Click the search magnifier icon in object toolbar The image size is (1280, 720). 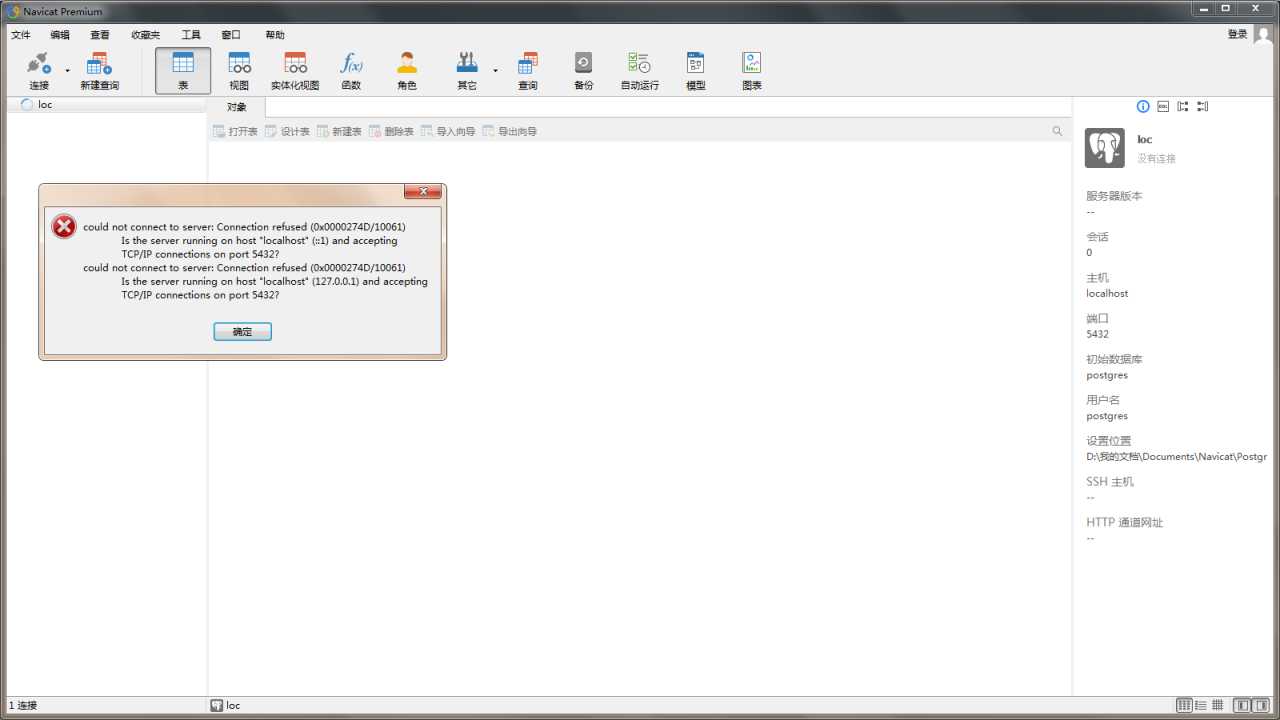click(1057, 131)
